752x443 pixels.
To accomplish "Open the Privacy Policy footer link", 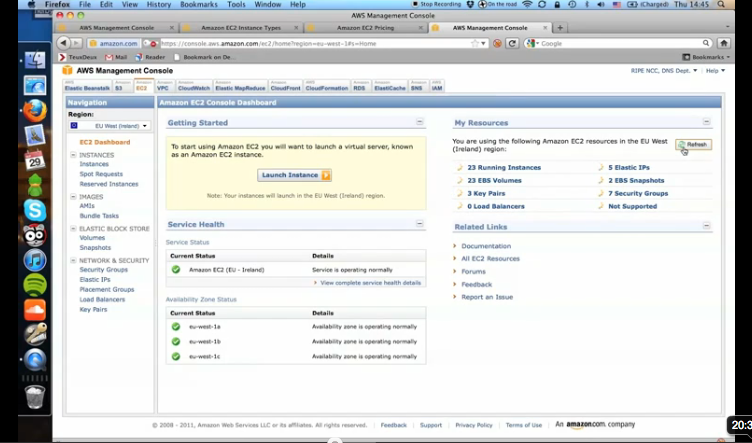I will [474, 425].
